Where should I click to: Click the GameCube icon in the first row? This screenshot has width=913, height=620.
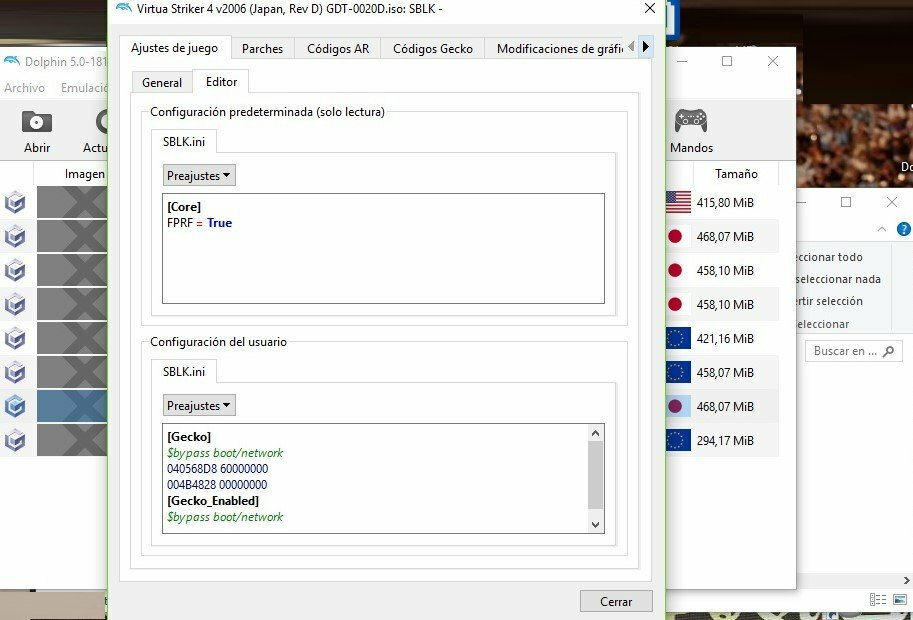(x=15, y=203)
